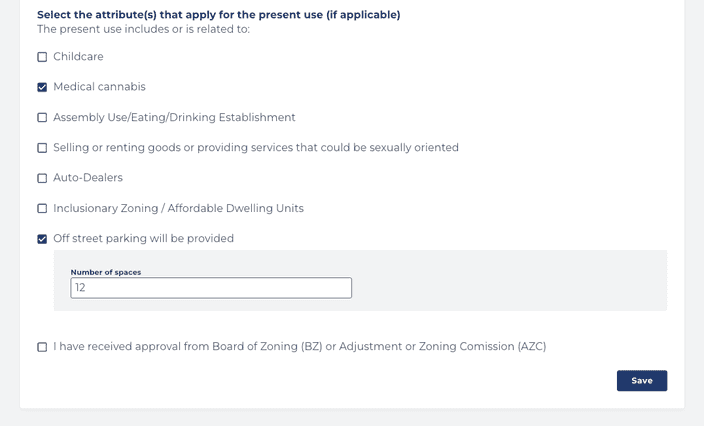Select the Auto-Dealers checkbox

point(42,178)
